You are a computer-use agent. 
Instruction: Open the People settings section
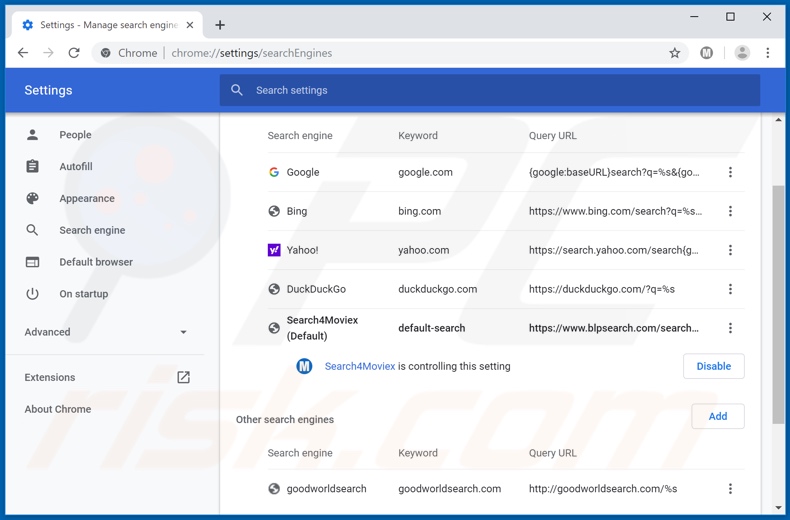coord(75,135)
